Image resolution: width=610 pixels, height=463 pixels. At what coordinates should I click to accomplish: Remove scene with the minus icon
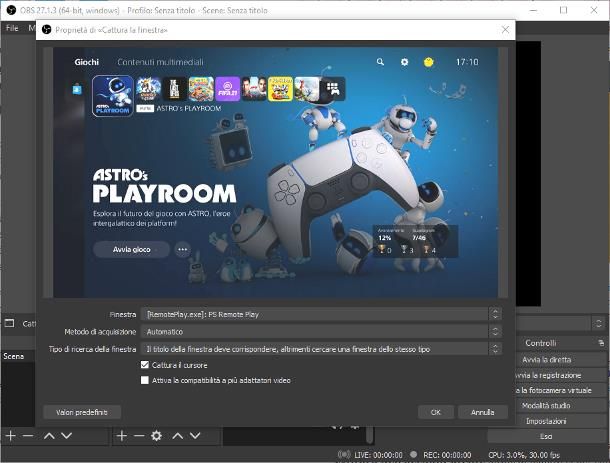28,436
